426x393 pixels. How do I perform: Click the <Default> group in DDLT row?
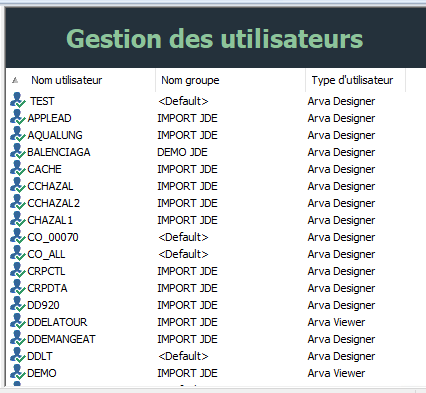coord(183,356)
